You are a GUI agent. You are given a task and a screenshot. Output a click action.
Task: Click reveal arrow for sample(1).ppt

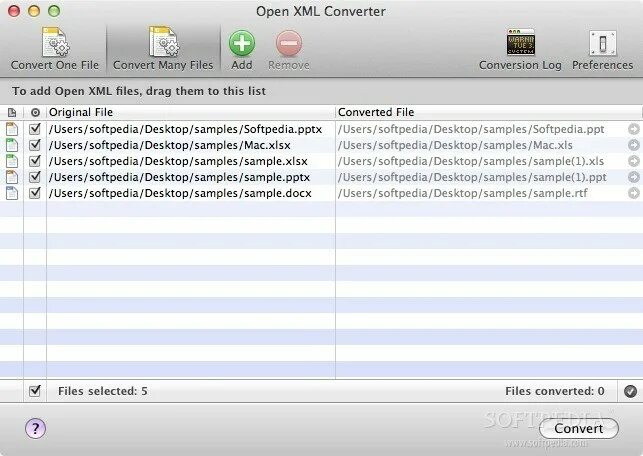[x=634, y=177]
